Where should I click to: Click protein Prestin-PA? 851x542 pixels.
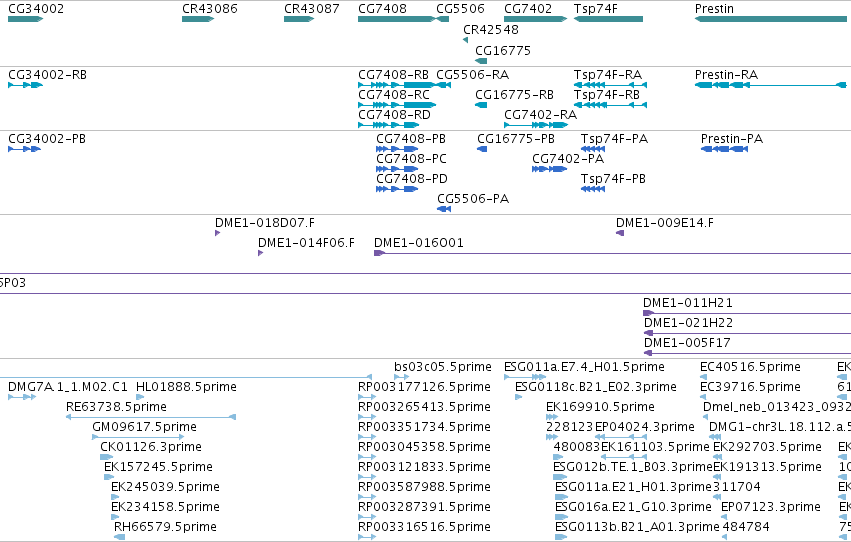(x=725, y=149)
